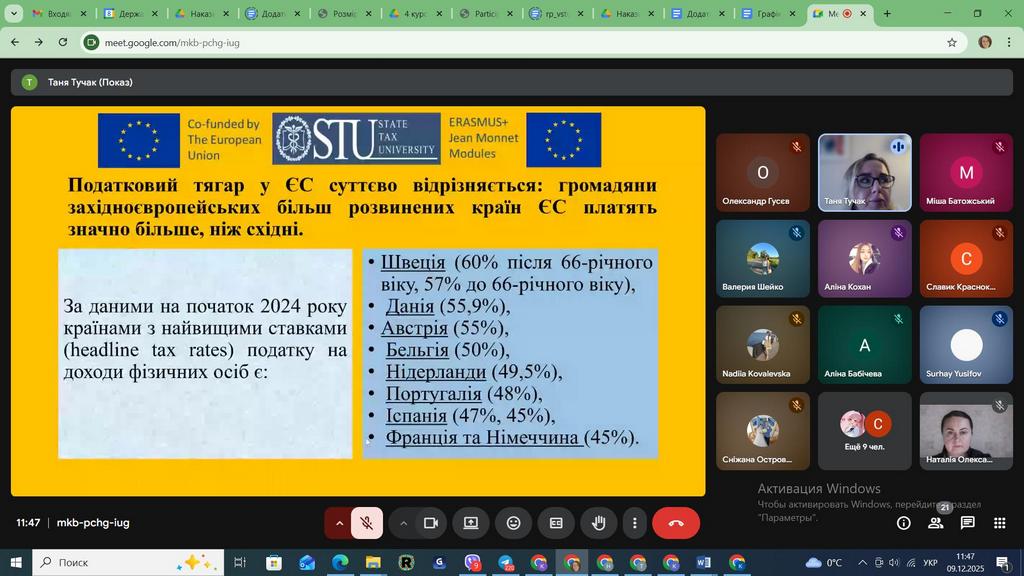Show the participants list

tap(936, 523)
